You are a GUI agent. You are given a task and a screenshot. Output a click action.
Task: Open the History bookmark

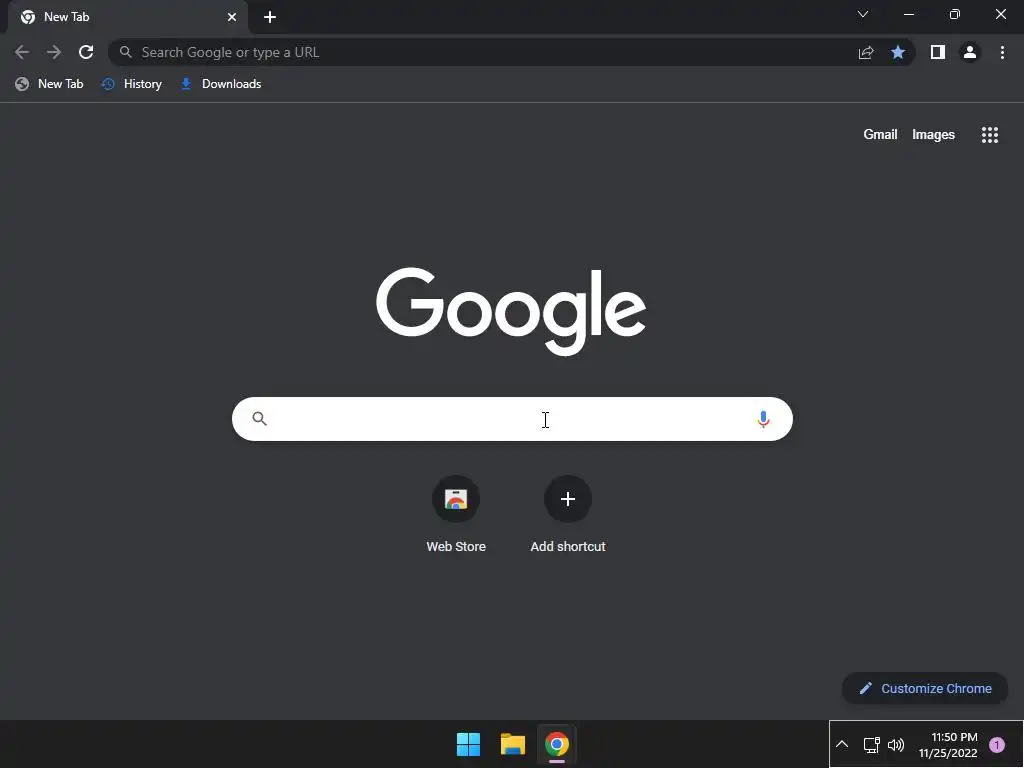point(132,84)
